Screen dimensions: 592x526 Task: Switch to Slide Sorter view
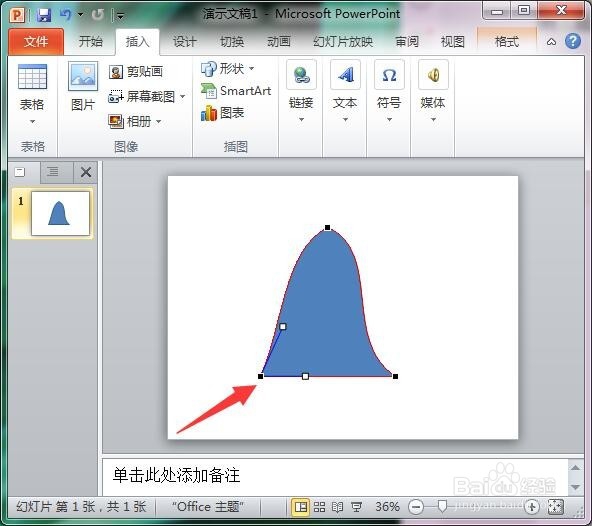coord(319,507)
